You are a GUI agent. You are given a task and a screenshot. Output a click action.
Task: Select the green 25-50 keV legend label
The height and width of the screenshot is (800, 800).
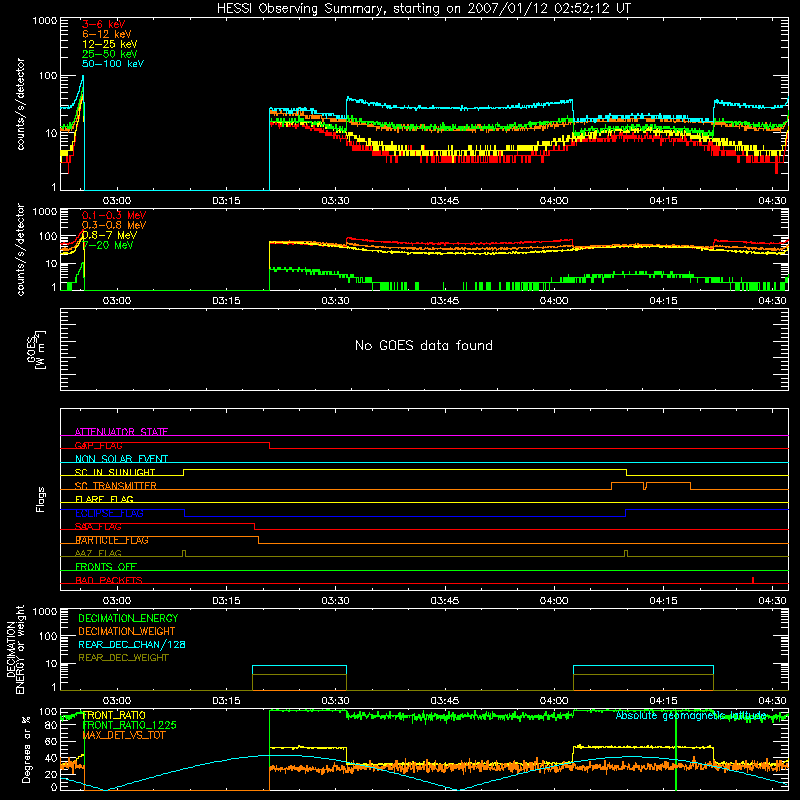pyautogui.click(x=110, y=54)
